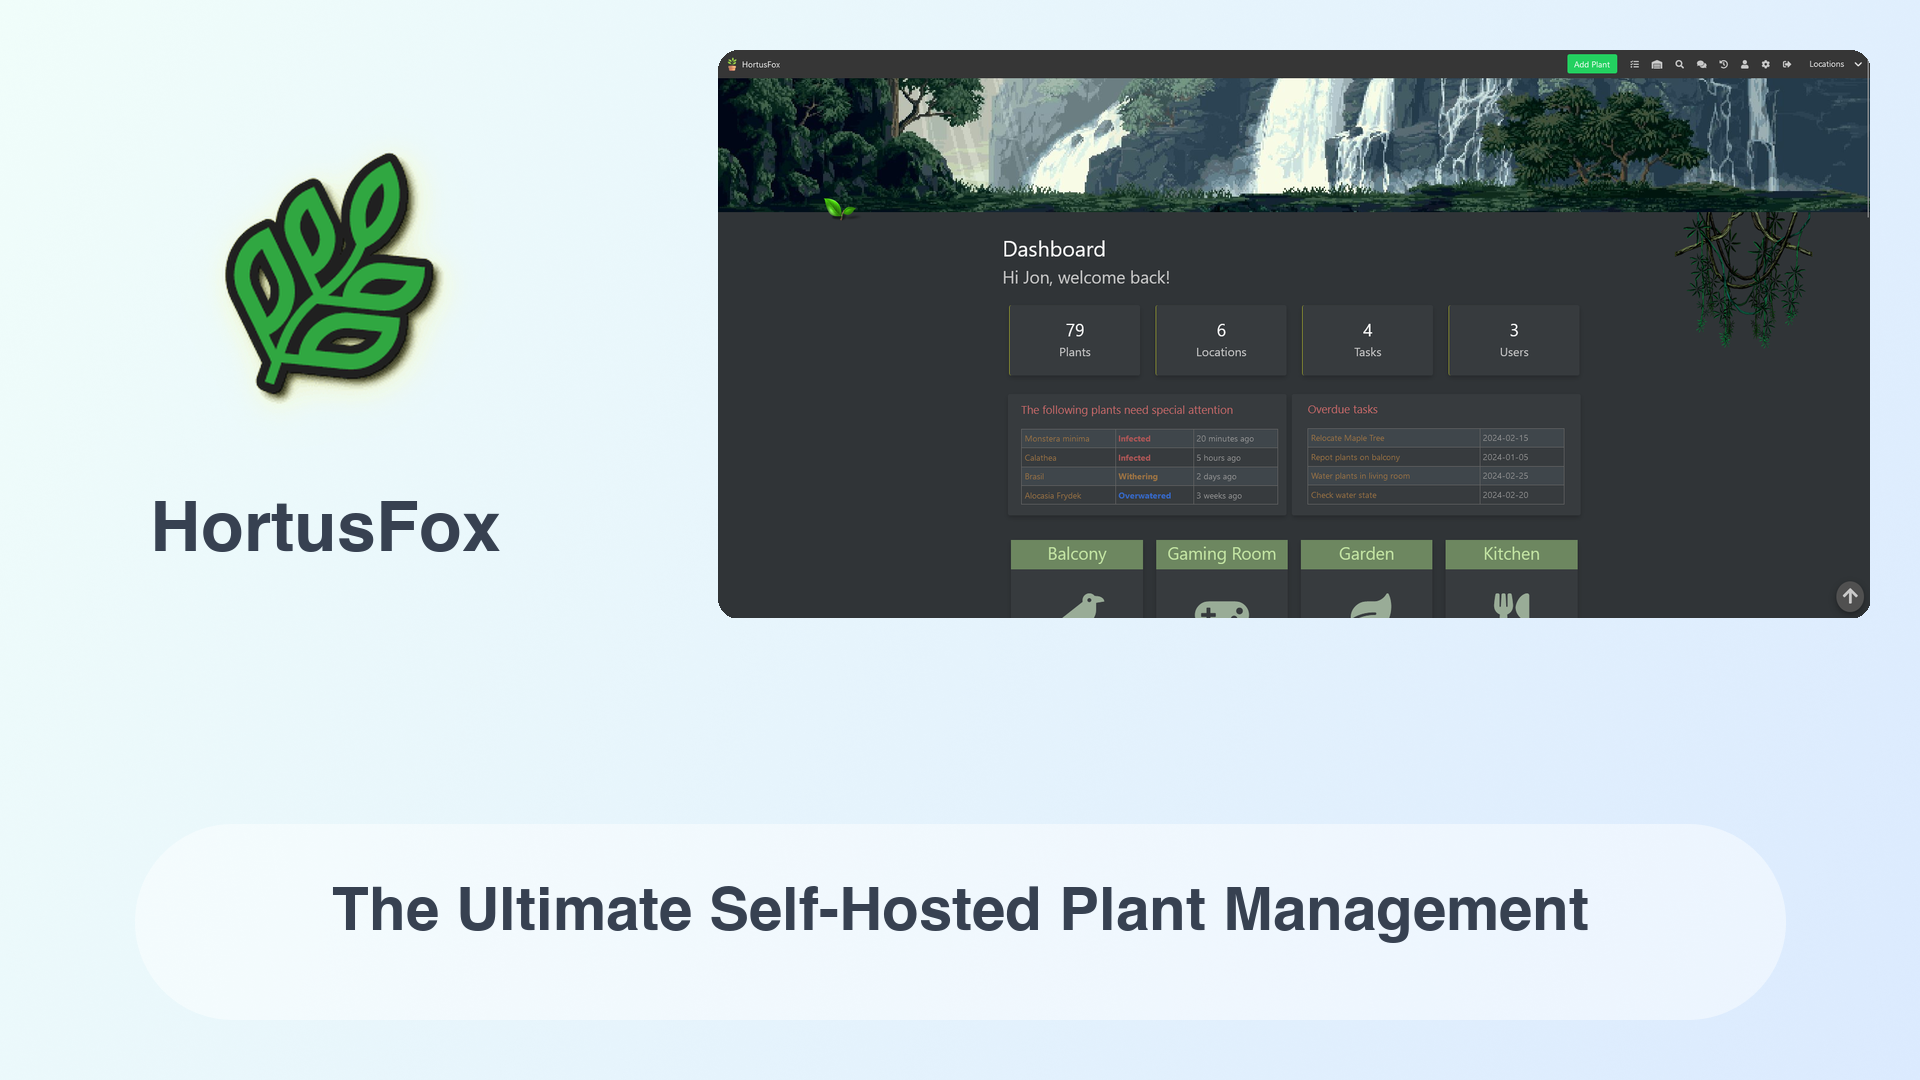
Task: Click the grid/list view toggle icon
Action: pos(1635,65)
